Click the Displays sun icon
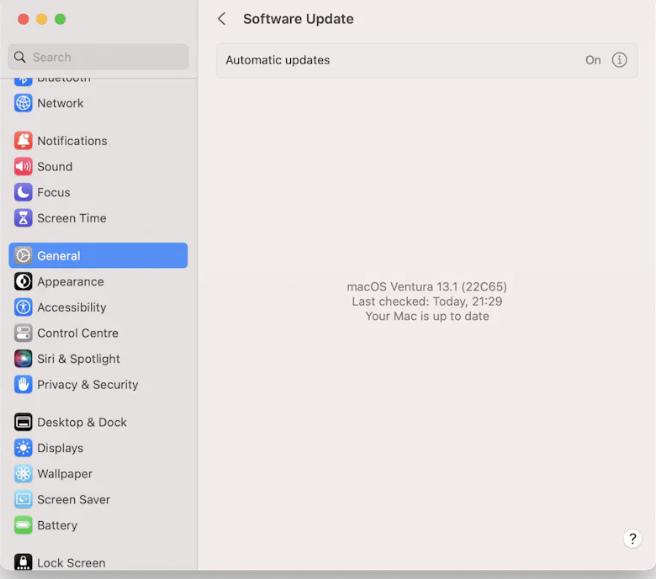The width and height of the screenshot is (656, 579). pos(23,448)
